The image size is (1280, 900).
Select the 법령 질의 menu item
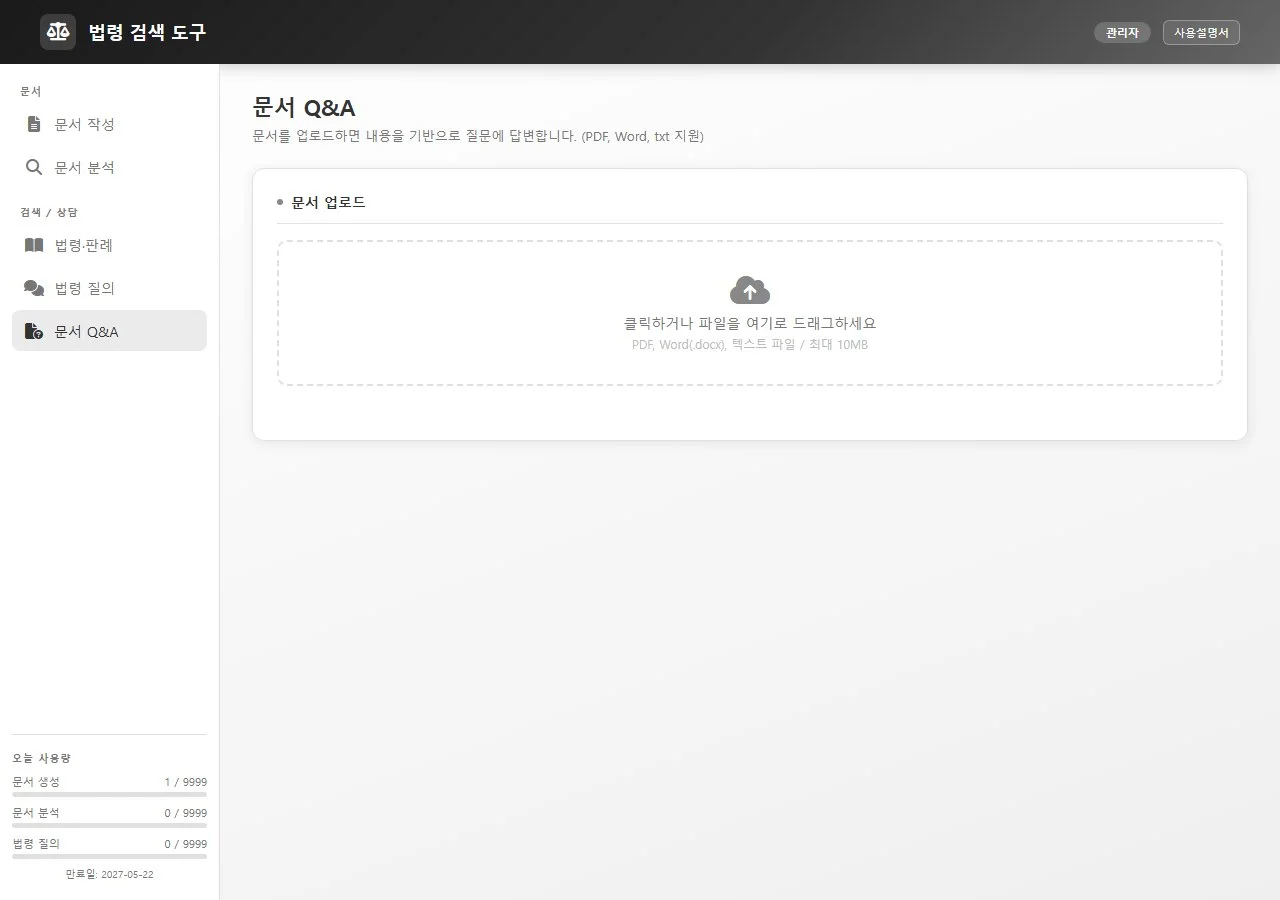(x=109, y=288)
